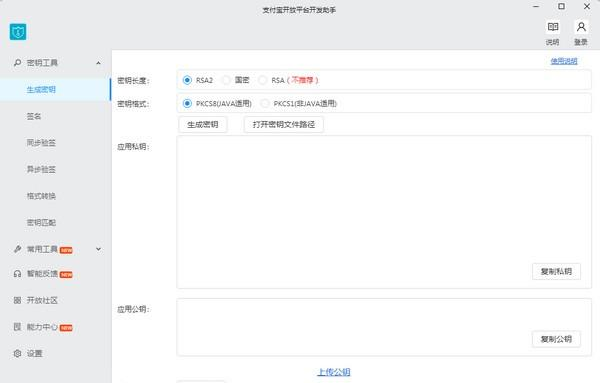Click the 常用工具 wrench icon
Image resolution: width=600 pixels, height=383 pixels.
(x=17, y=249)
